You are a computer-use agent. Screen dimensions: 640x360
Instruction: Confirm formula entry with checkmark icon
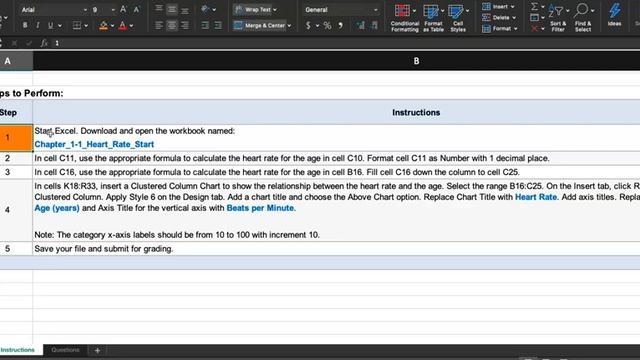[x=29, y=43]
